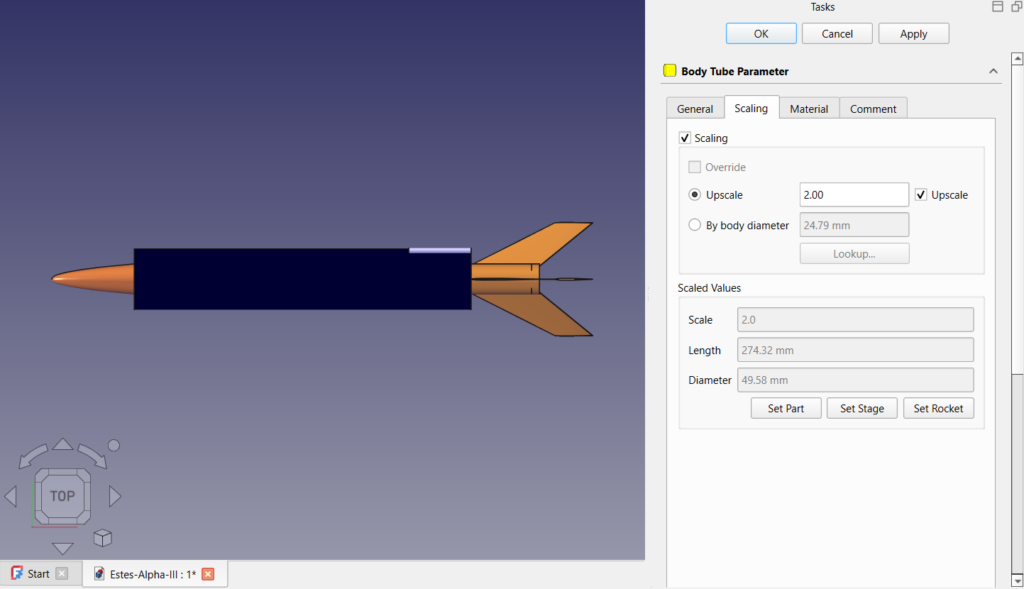Collapse the Body Tube Parameter section
1024x589 pixels.
click(993, 71)
